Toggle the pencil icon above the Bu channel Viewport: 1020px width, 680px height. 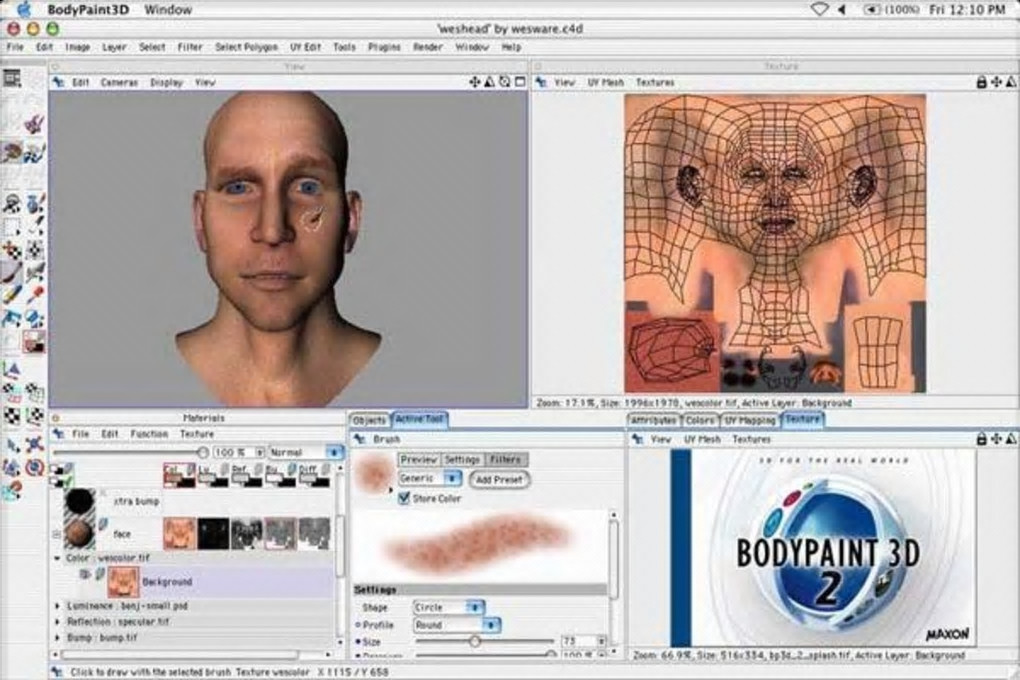pos(291,468)
